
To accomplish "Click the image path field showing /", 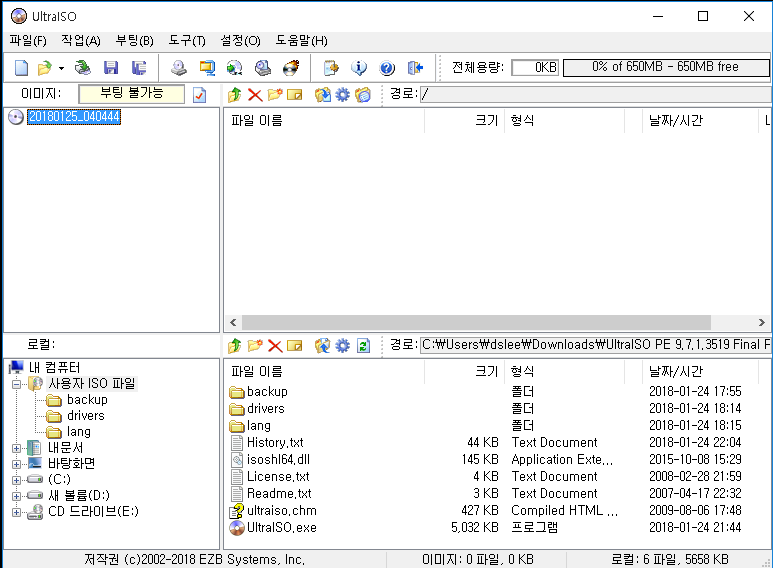I will (x=596, y=94).
